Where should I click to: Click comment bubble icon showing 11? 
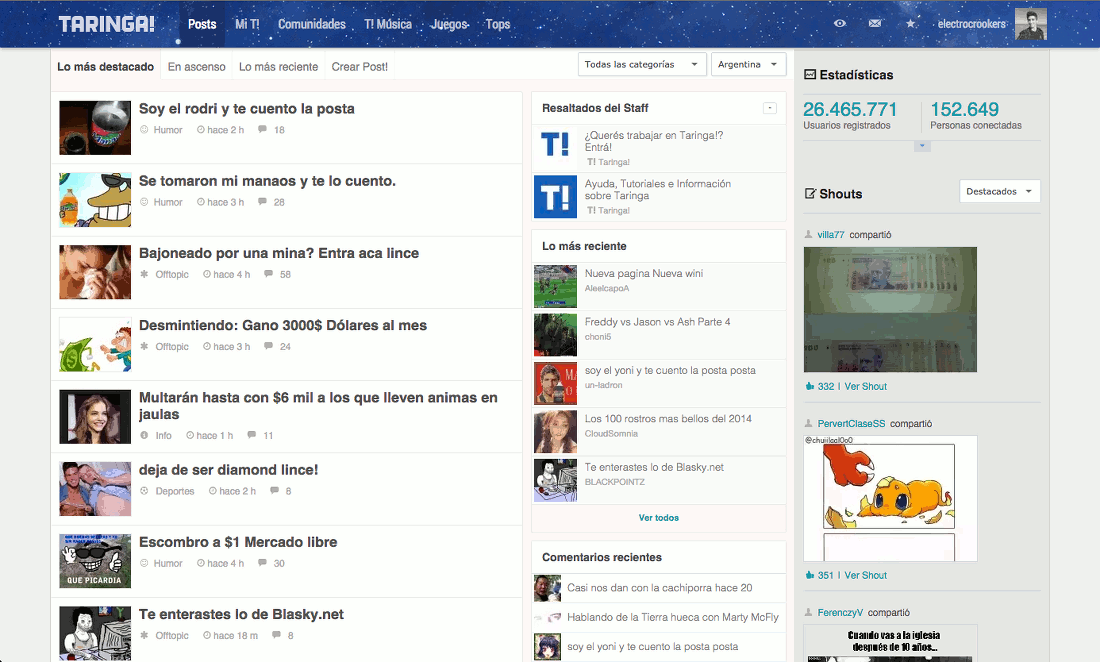tap(251, 435)
